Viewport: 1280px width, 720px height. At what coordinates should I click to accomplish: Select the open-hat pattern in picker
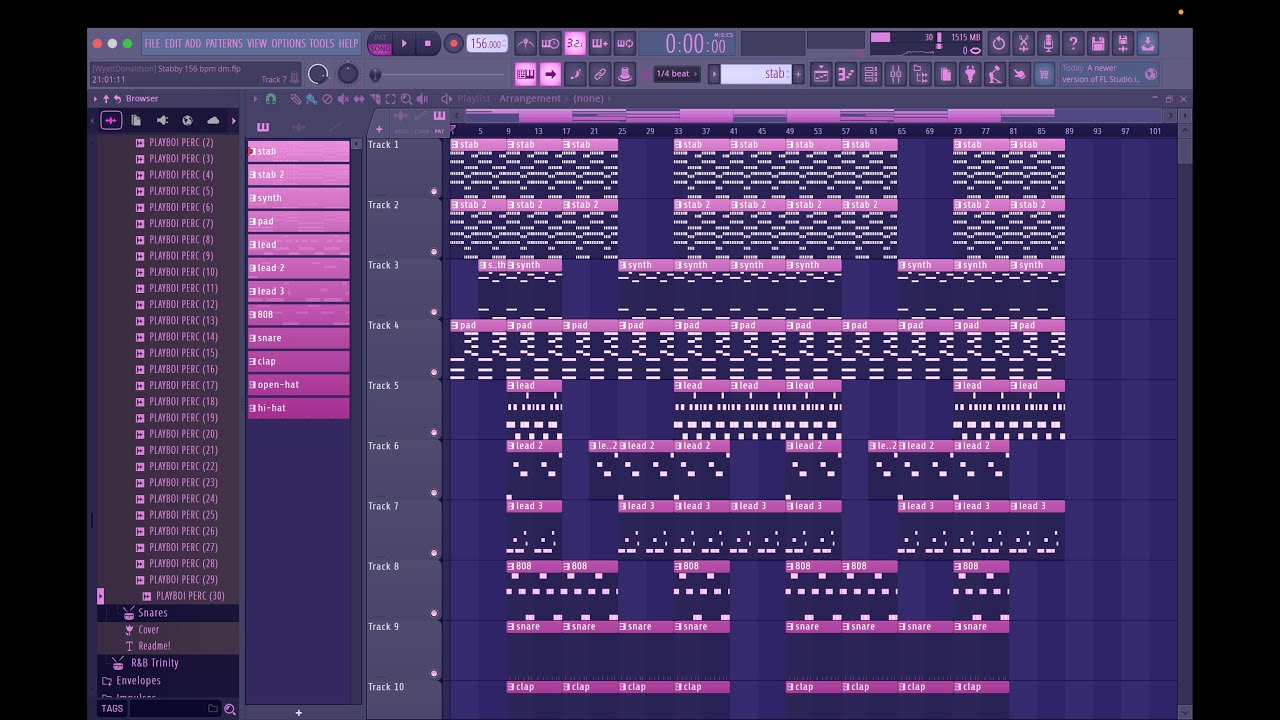(x=298, y=385)
